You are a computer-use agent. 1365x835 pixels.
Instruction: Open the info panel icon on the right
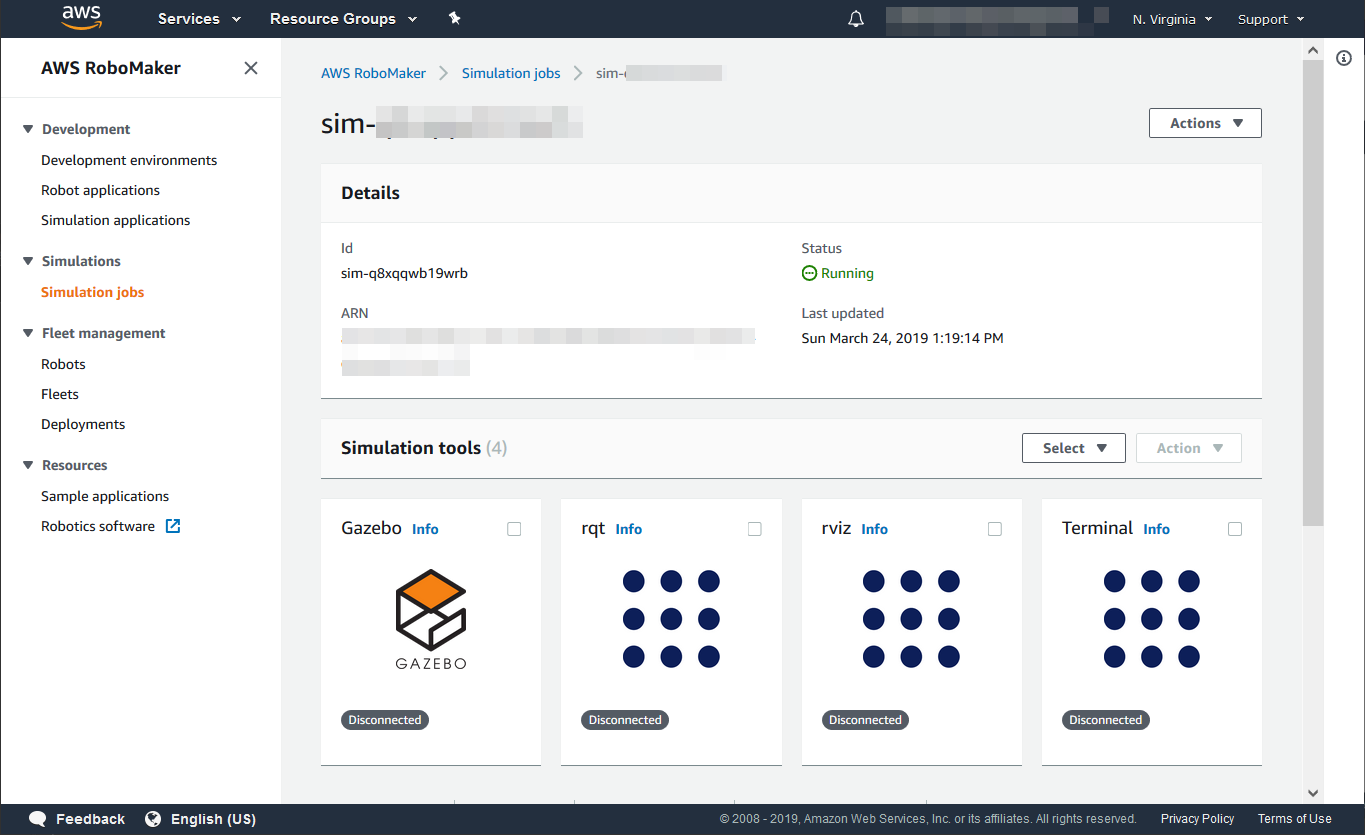point(1344,58)
